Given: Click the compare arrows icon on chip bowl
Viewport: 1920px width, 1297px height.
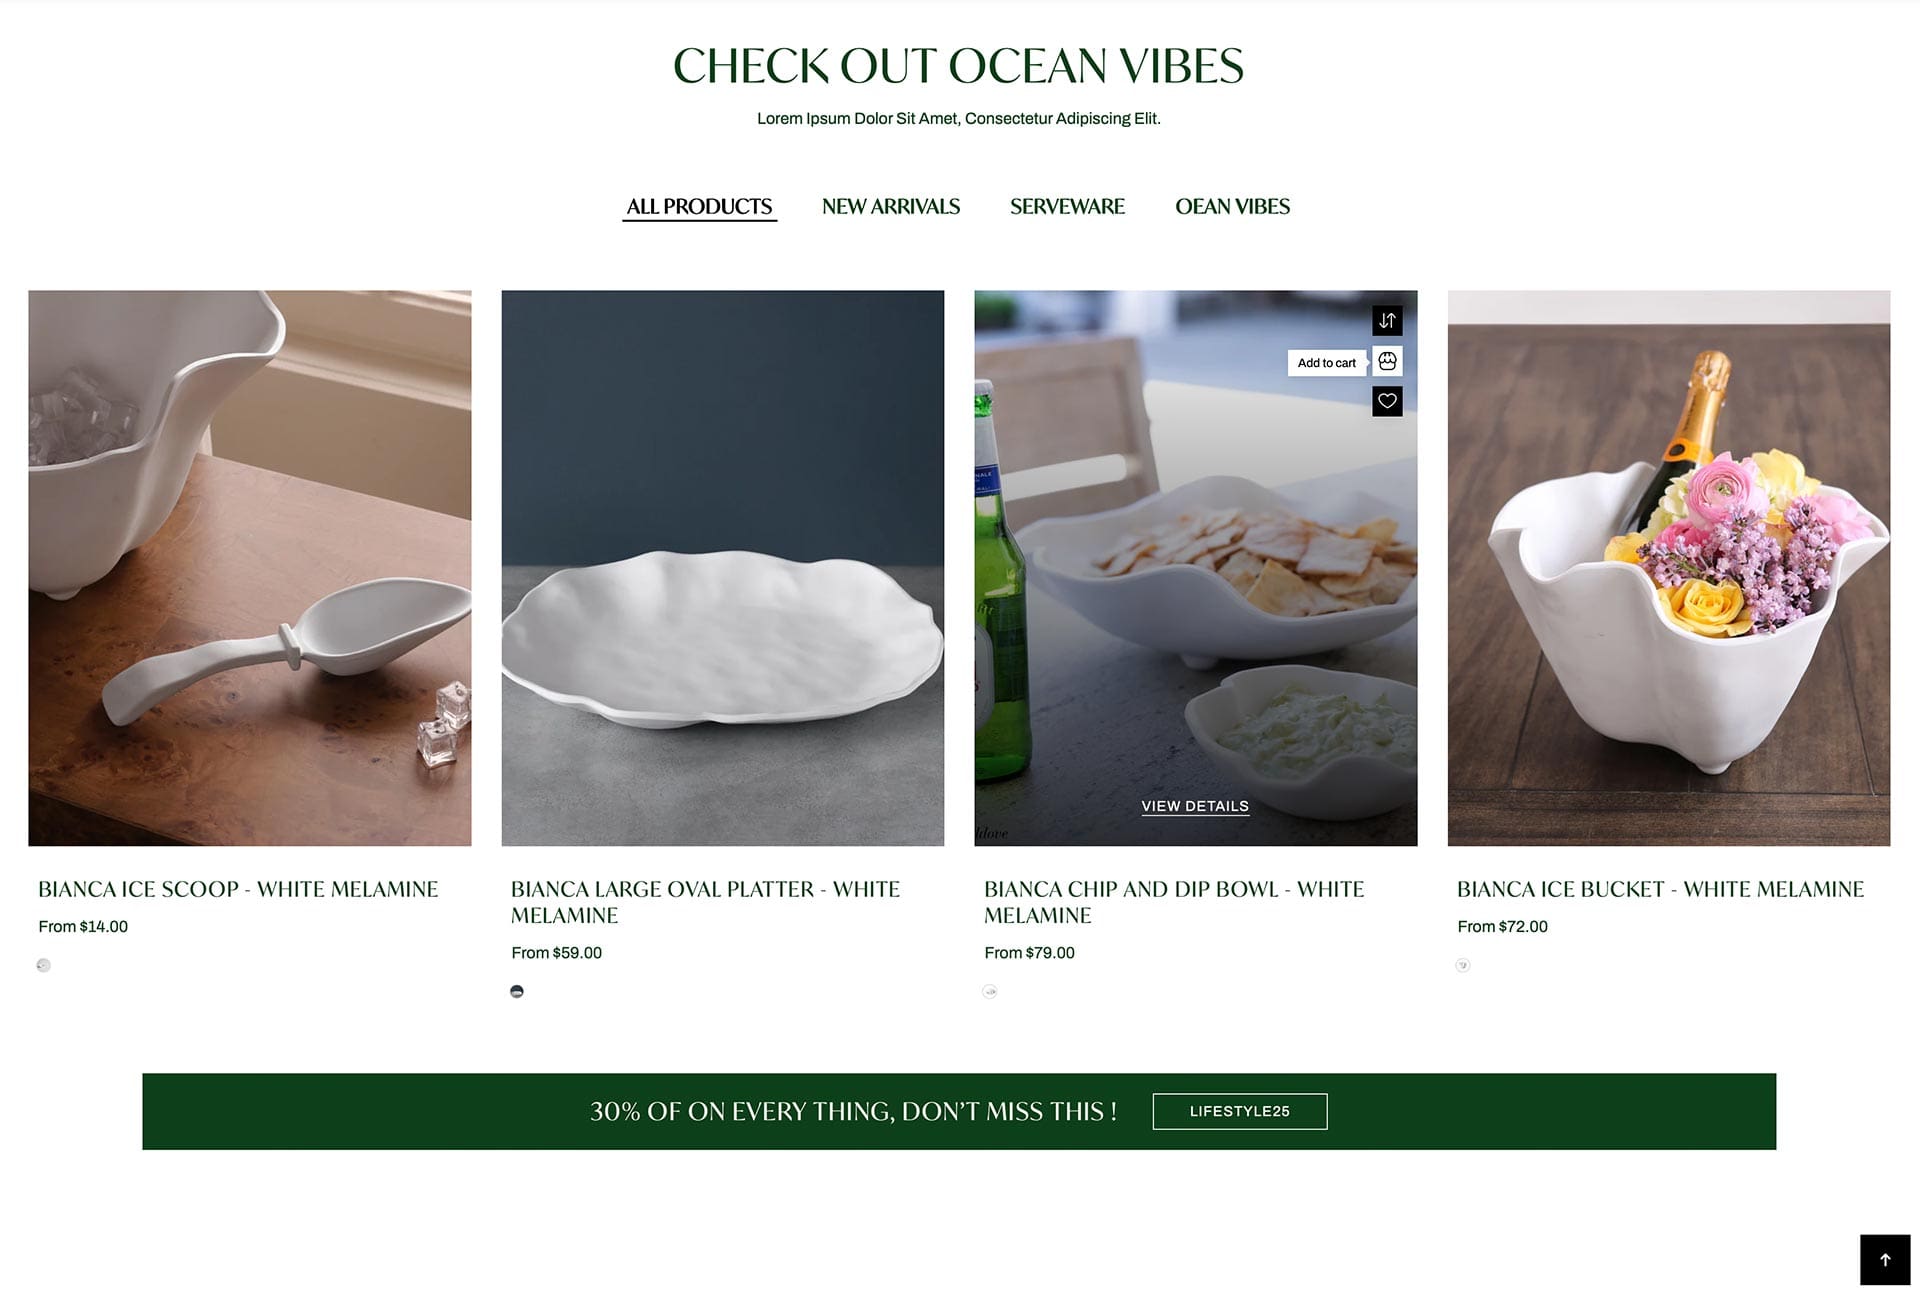Looking at the screenshot, I should tap(1387, 321).
